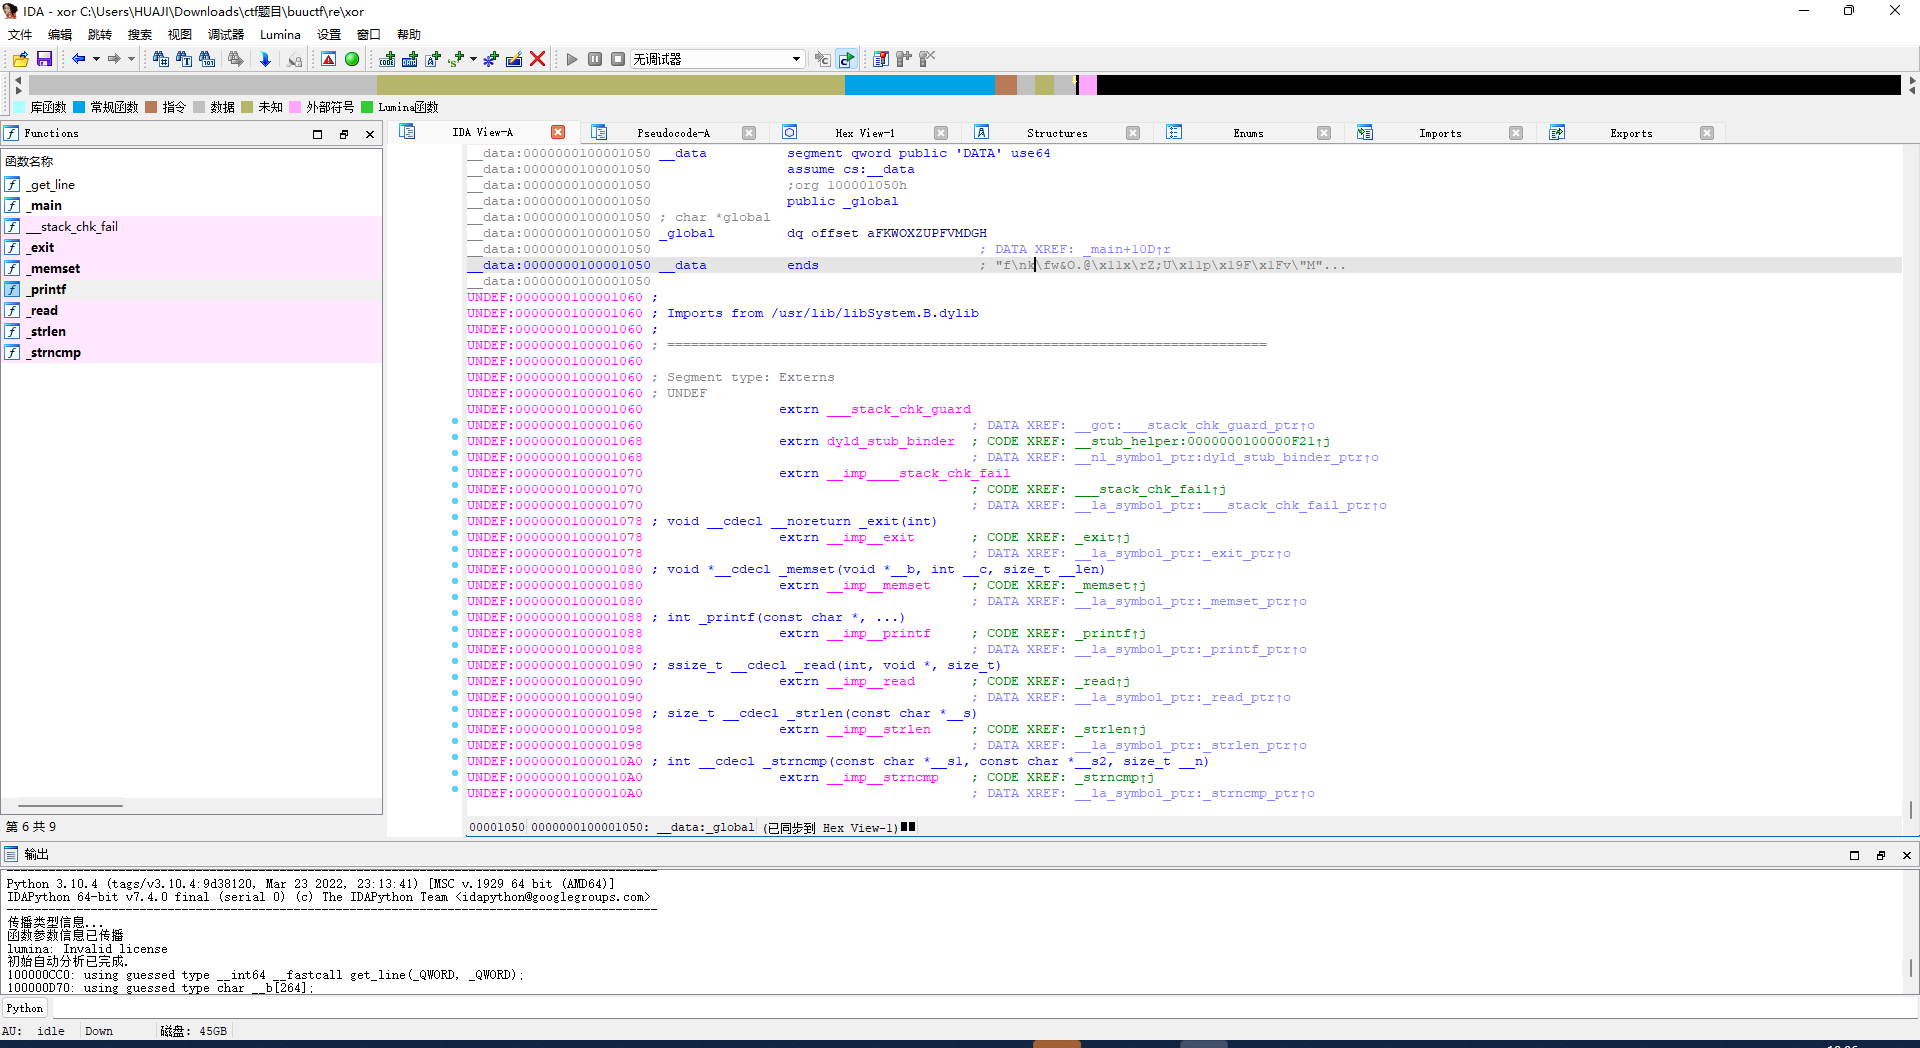Select _printf in the Functions list
Viewport: 1920px width, 1048px height.
191,289
